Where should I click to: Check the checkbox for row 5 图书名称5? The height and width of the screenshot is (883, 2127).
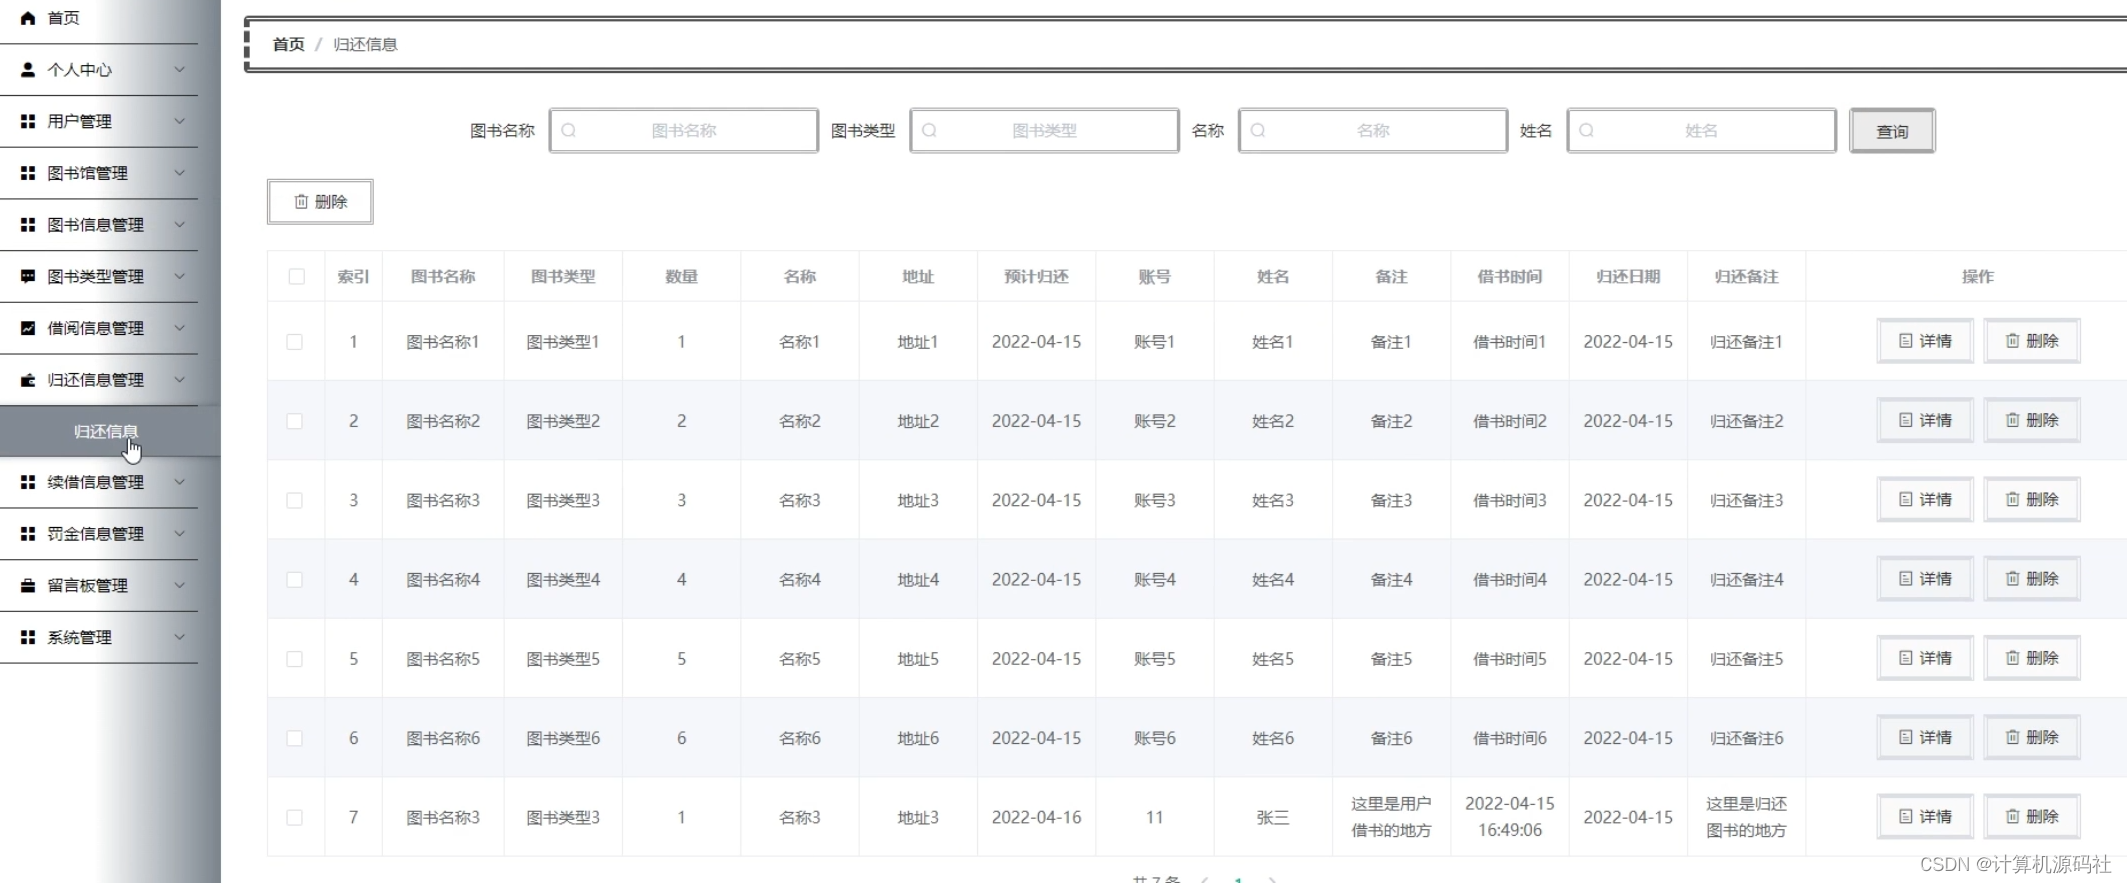click(294, 659)
